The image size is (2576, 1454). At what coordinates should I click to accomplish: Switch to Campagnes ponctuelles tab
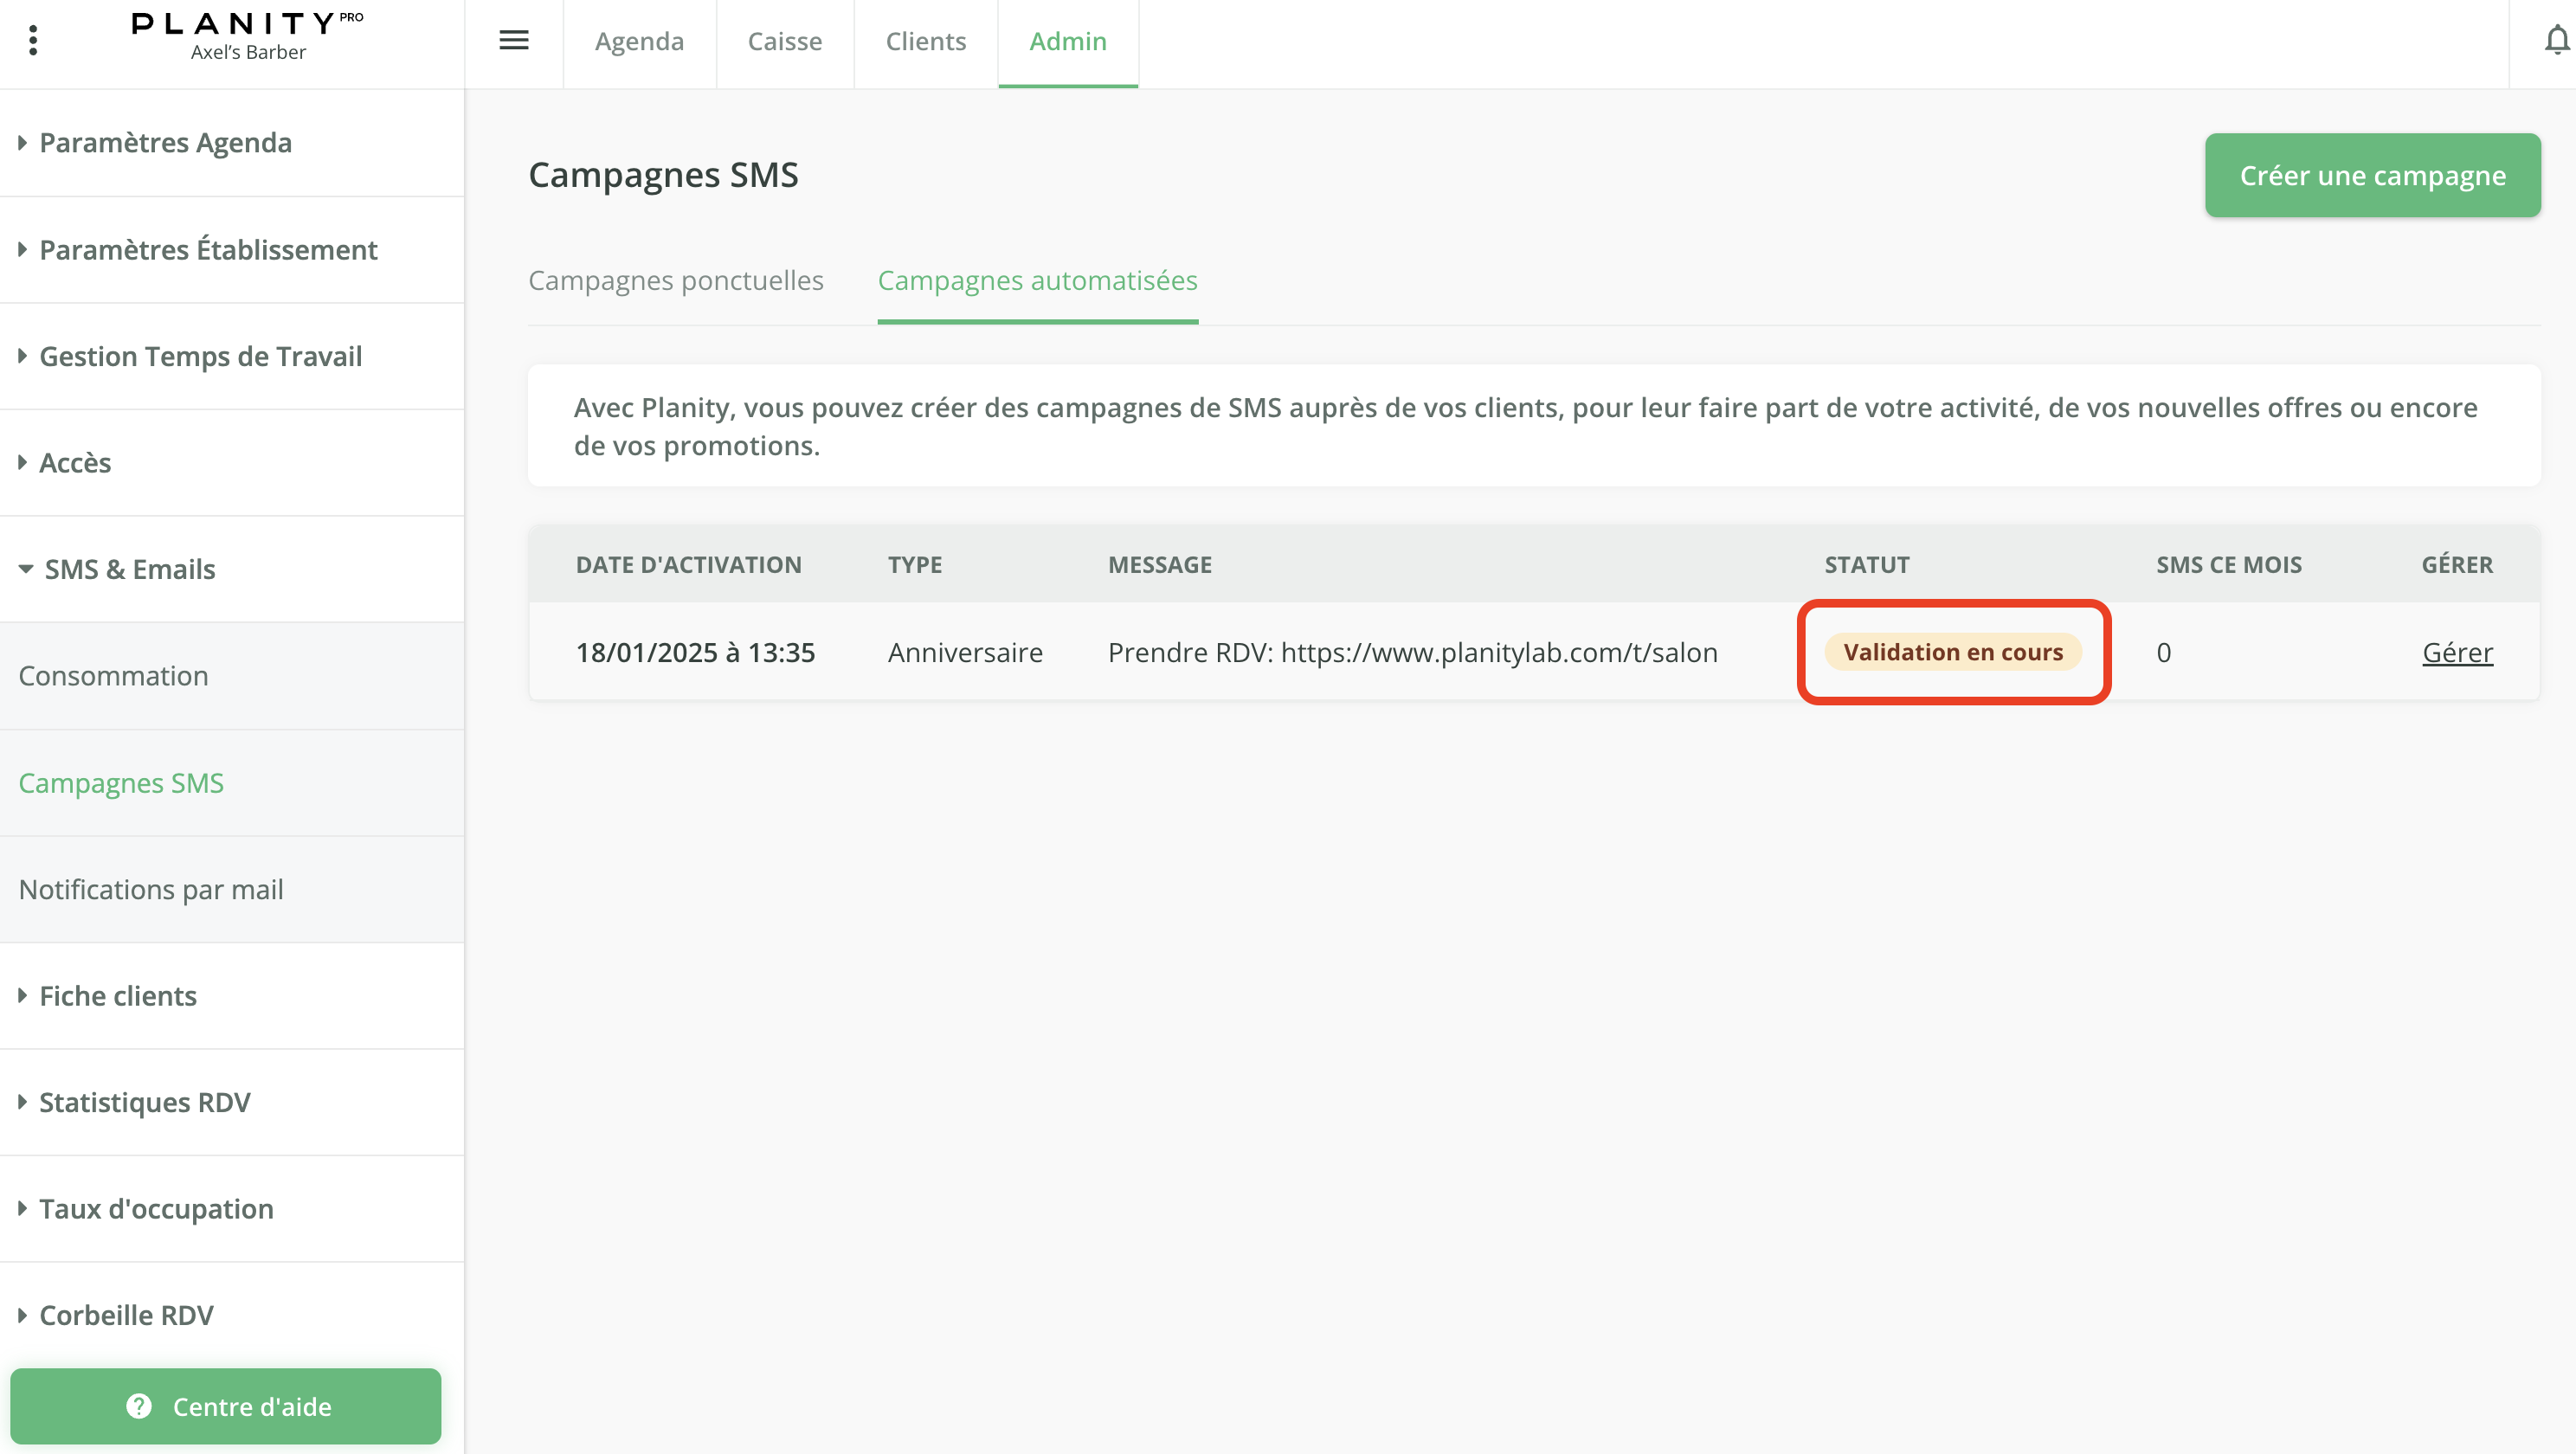[676, 280]
